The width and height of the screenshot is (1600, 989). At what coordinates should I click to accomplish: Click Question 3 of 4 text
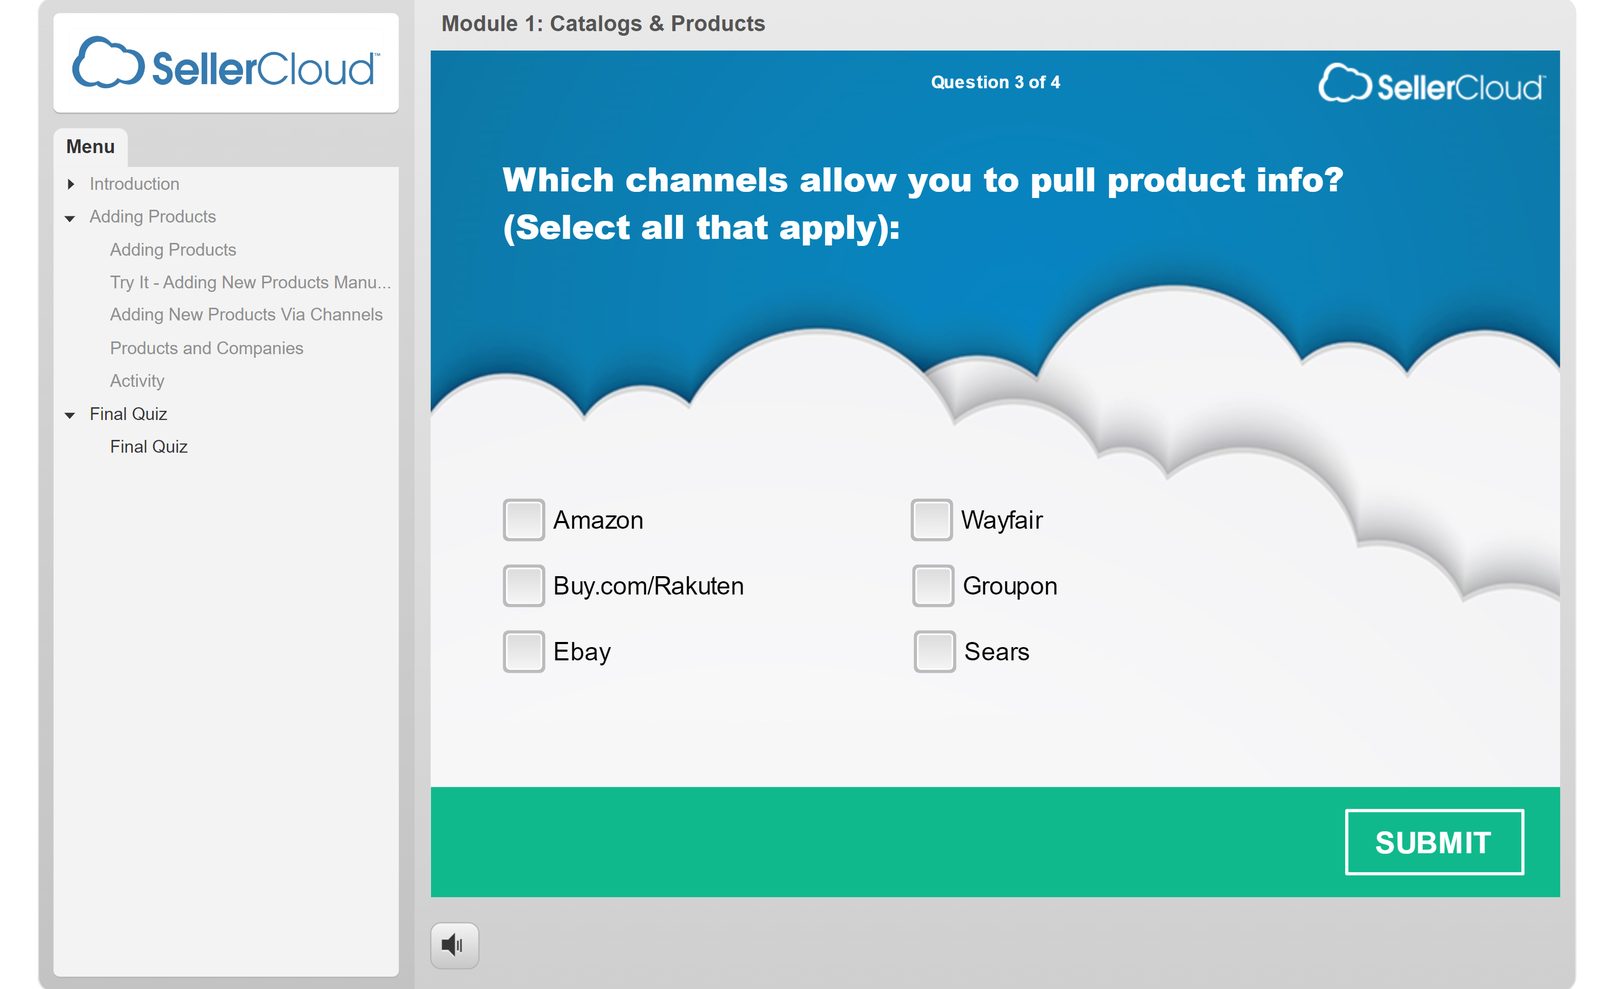click(x=995, y=82)
